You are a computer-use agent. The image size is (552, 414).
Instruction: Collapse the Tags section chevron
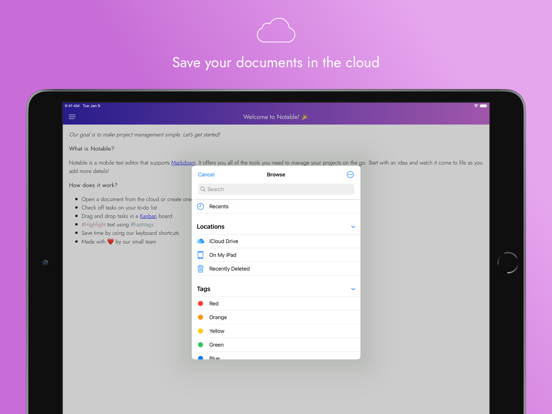[x=353, y=289]
